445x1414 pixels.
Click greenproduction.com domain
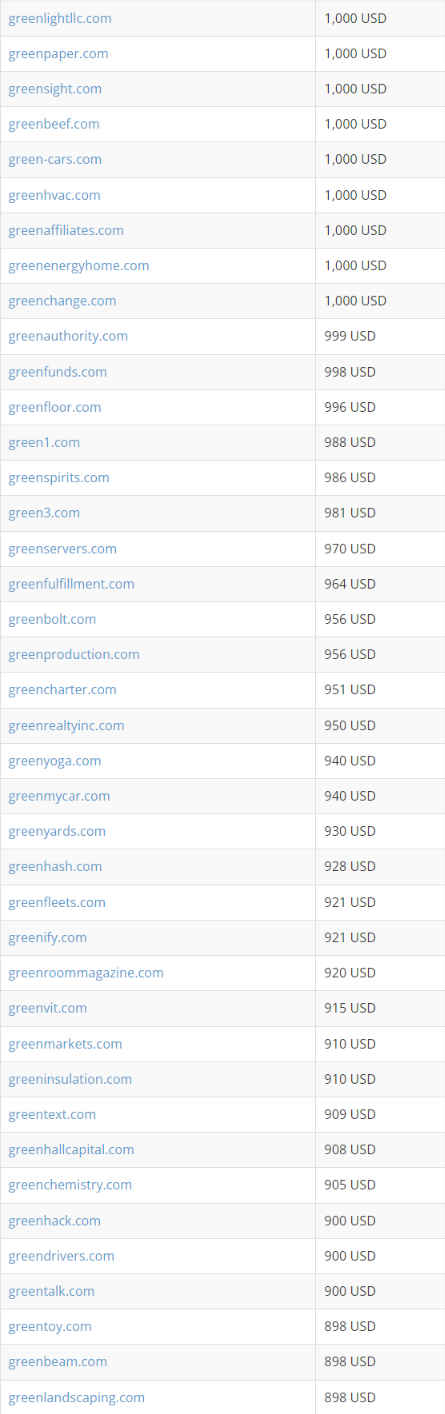[x=74, y=654]
